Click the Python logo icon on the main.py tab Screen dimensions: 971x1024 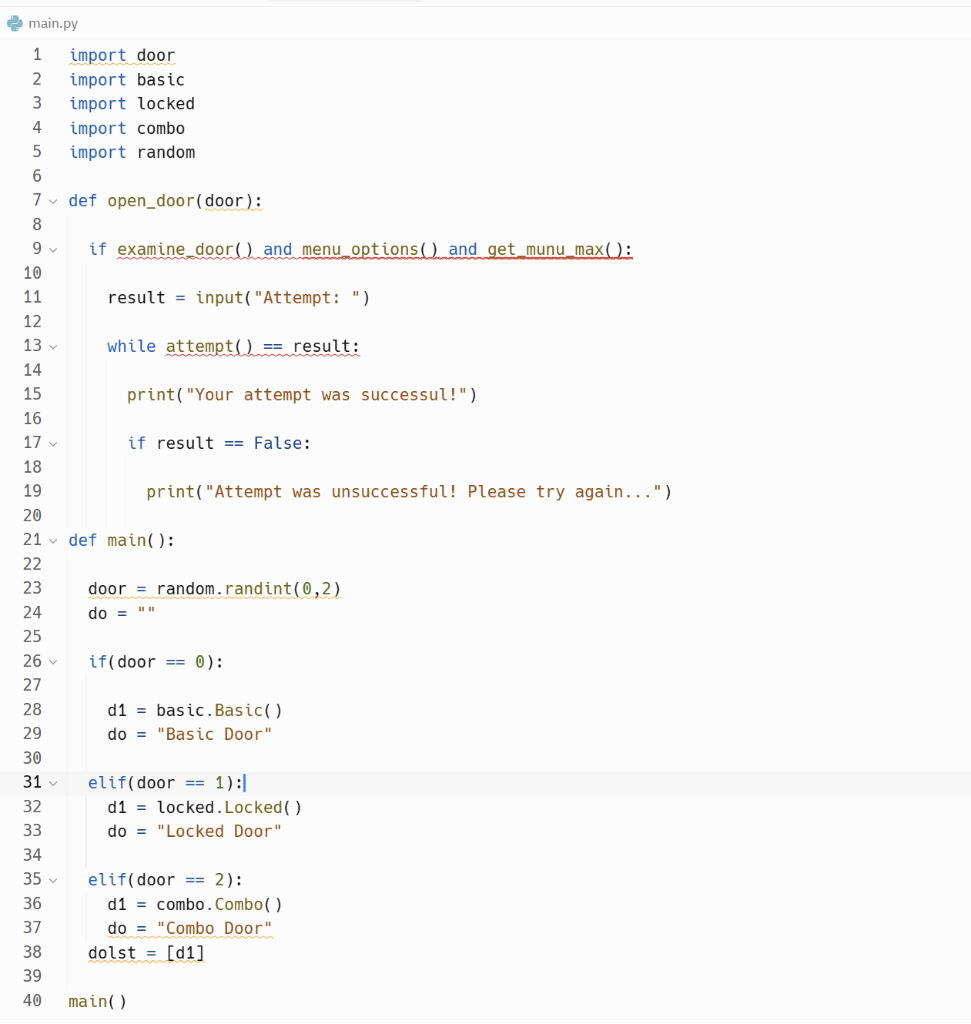(14, 22)
